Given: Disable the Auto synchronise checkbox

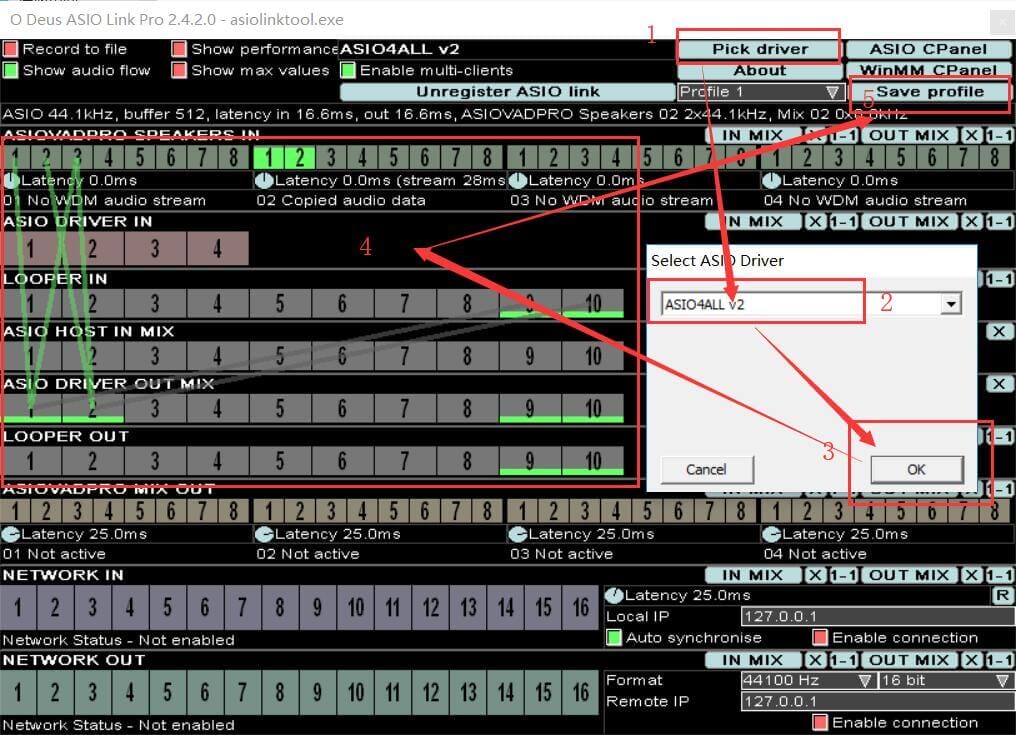Looking at the screenshot, I should pos(615,638).
